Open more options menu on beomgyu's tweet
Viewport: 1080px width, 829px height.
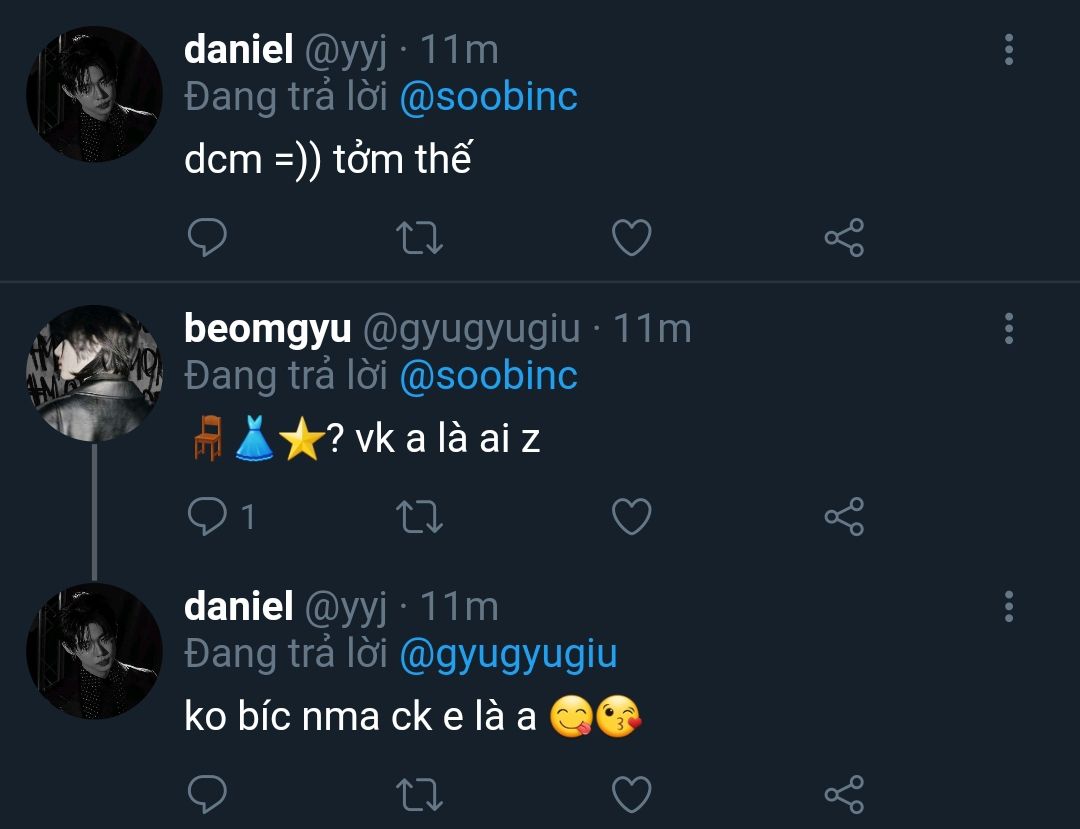pyautogui.click(x=1008, y=328)
